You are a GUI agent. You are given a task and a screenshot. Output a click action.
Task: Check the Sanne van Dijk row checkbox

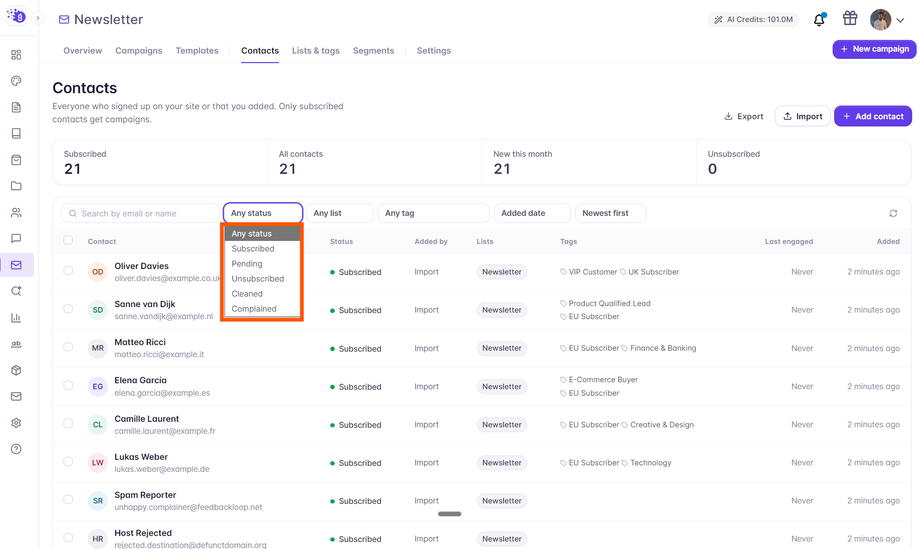point(68,309)
